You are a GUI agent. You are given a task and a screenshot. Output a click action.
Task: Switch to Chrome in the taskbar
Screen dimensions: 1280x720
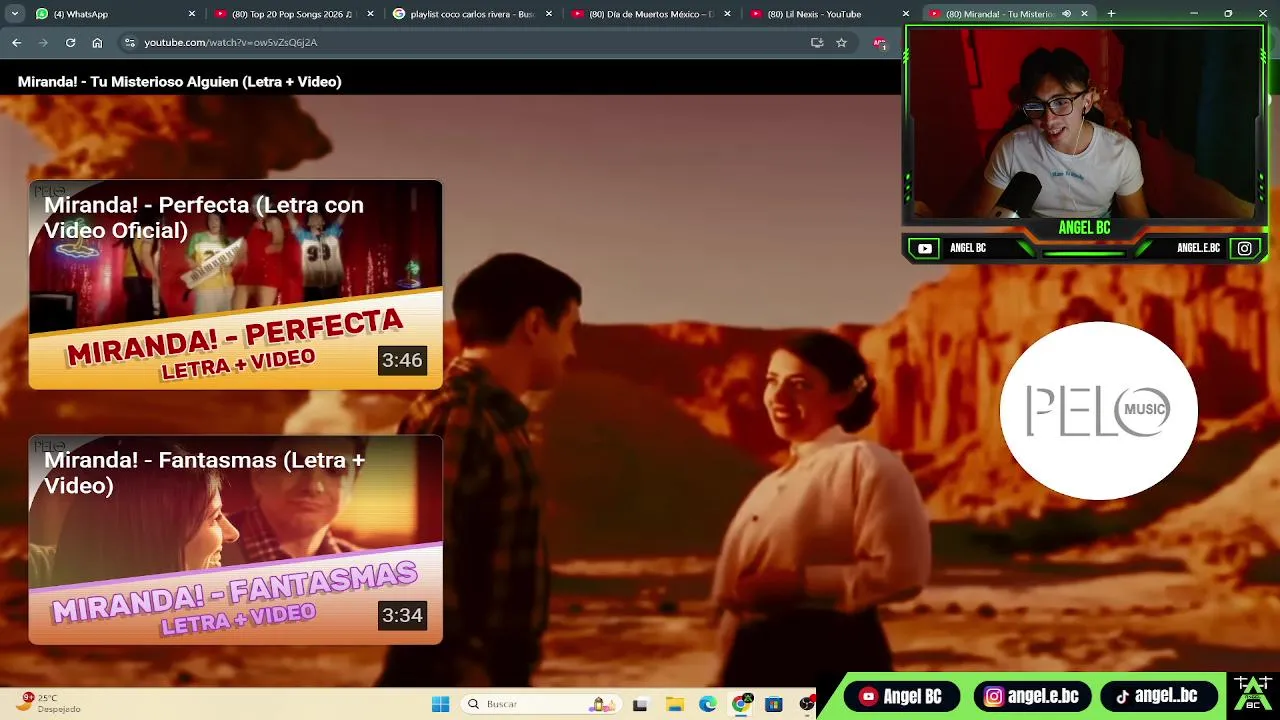tap(742, 704)
